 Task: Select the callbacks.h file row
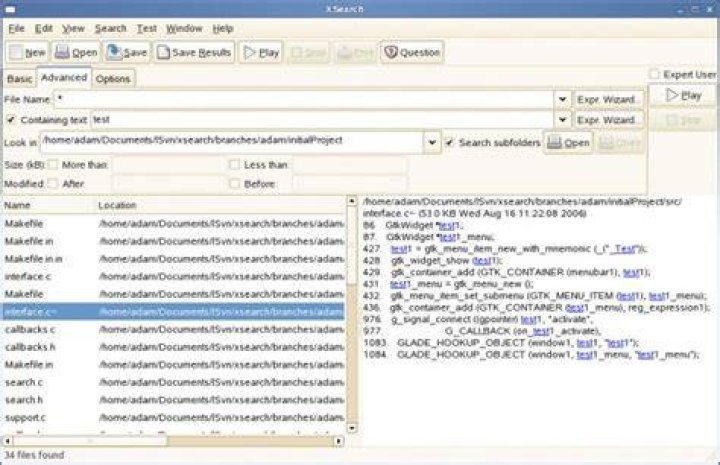174,347
